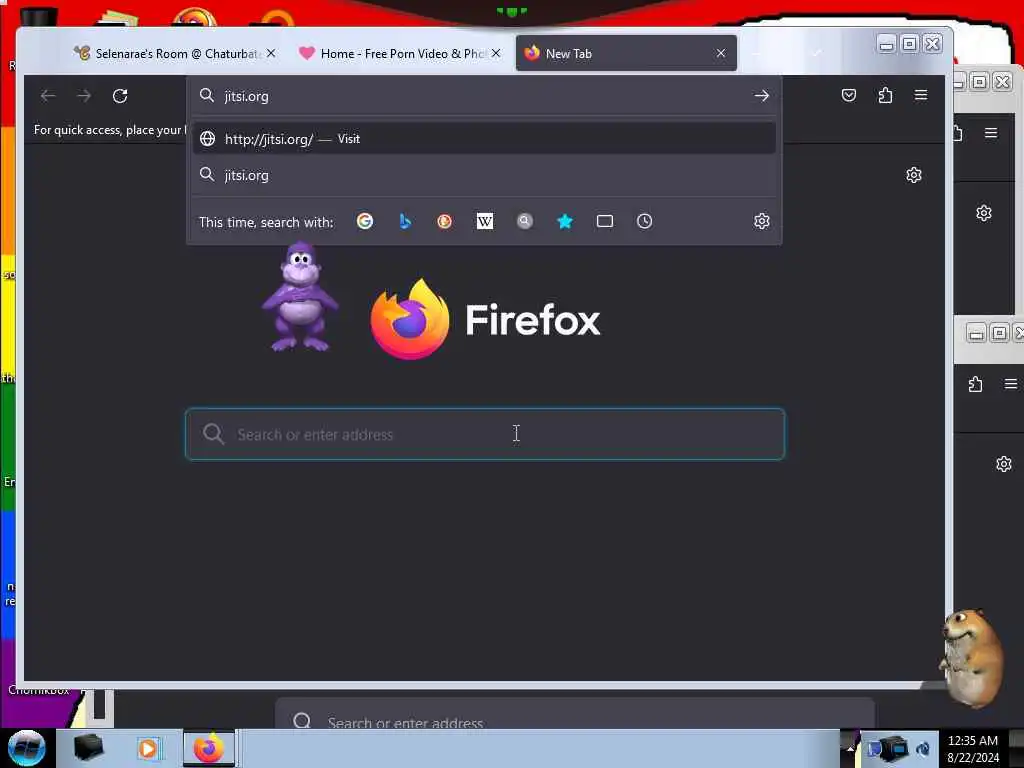The width and height of the screenshot is (1024, 768).
Task: Open the hamburger menu in third background window
Action: pos(1011,384)
